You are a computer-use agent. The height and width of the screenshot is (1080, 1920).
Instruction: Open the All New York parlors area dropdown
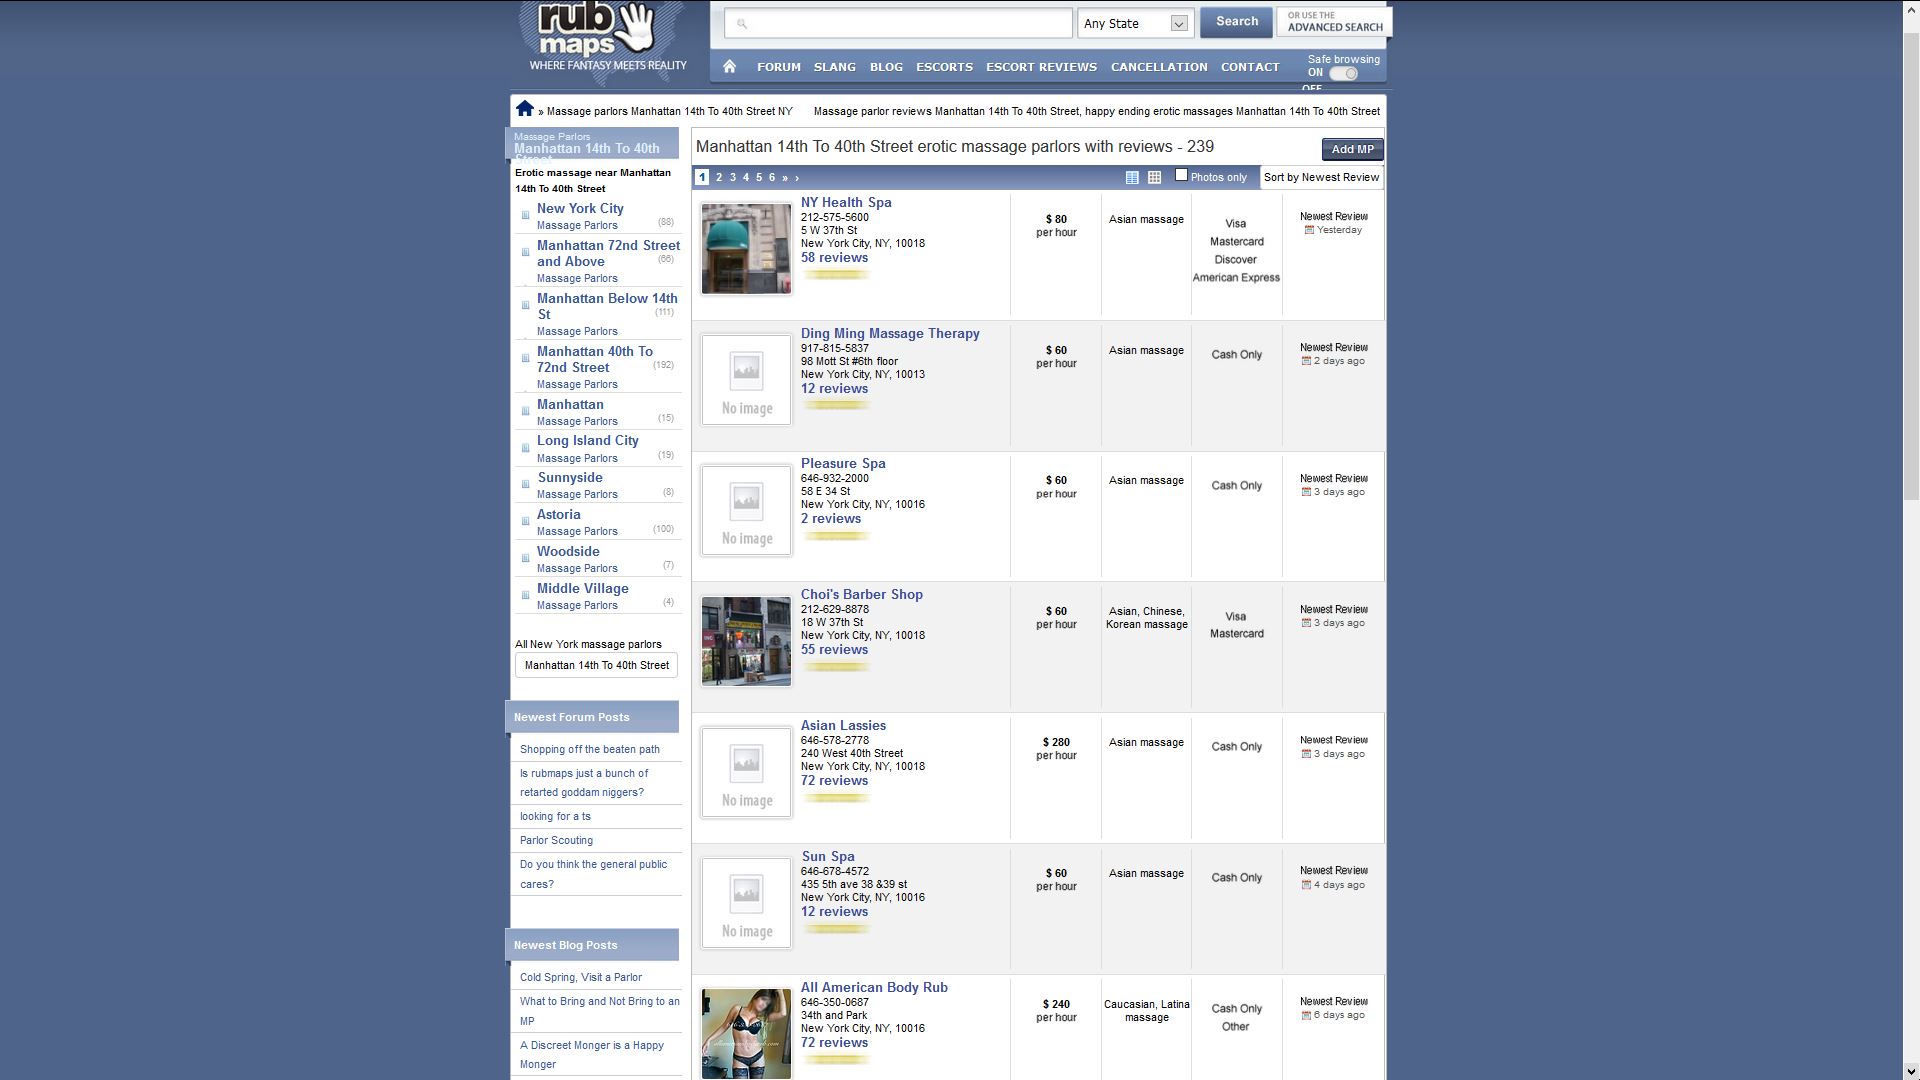tap(596, 665)
